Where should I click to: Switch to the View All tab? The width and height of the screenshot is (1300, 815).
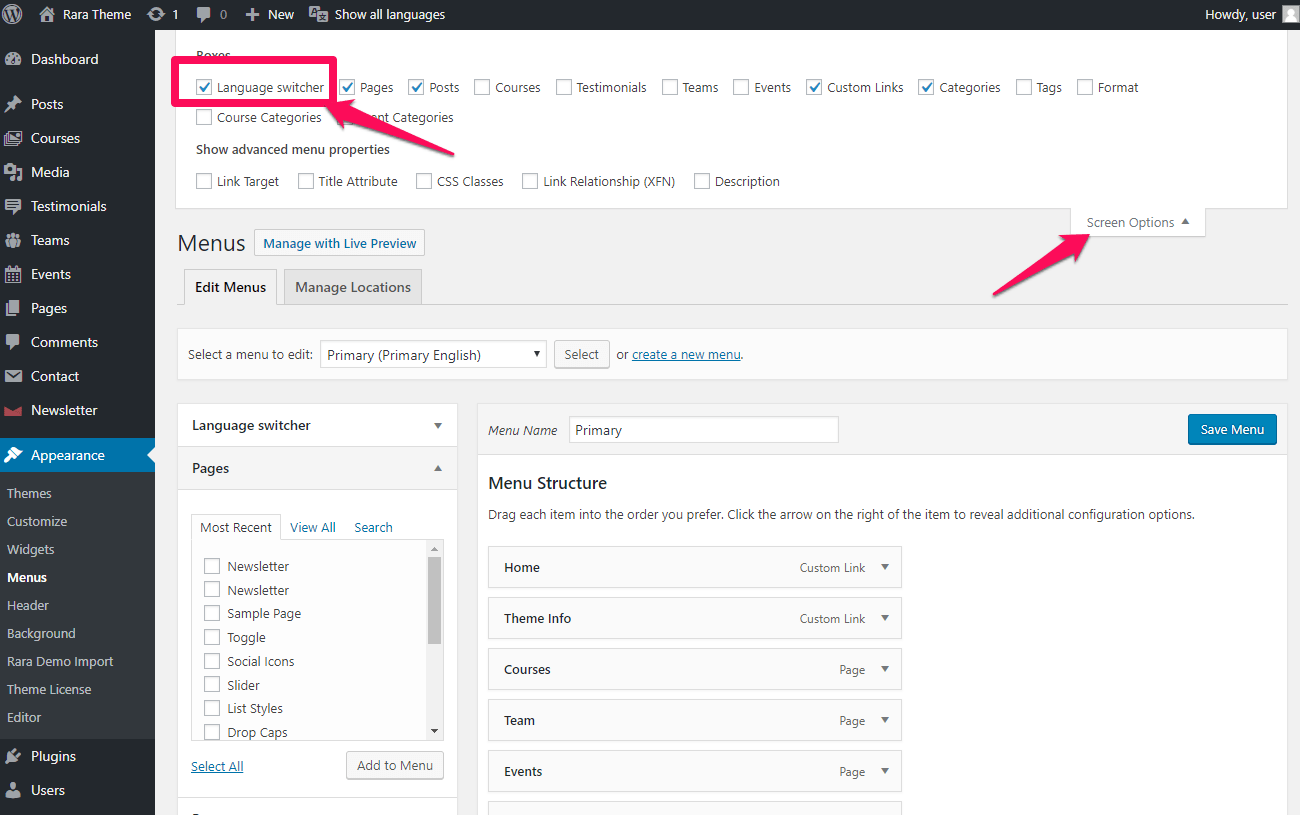point(312,527)
